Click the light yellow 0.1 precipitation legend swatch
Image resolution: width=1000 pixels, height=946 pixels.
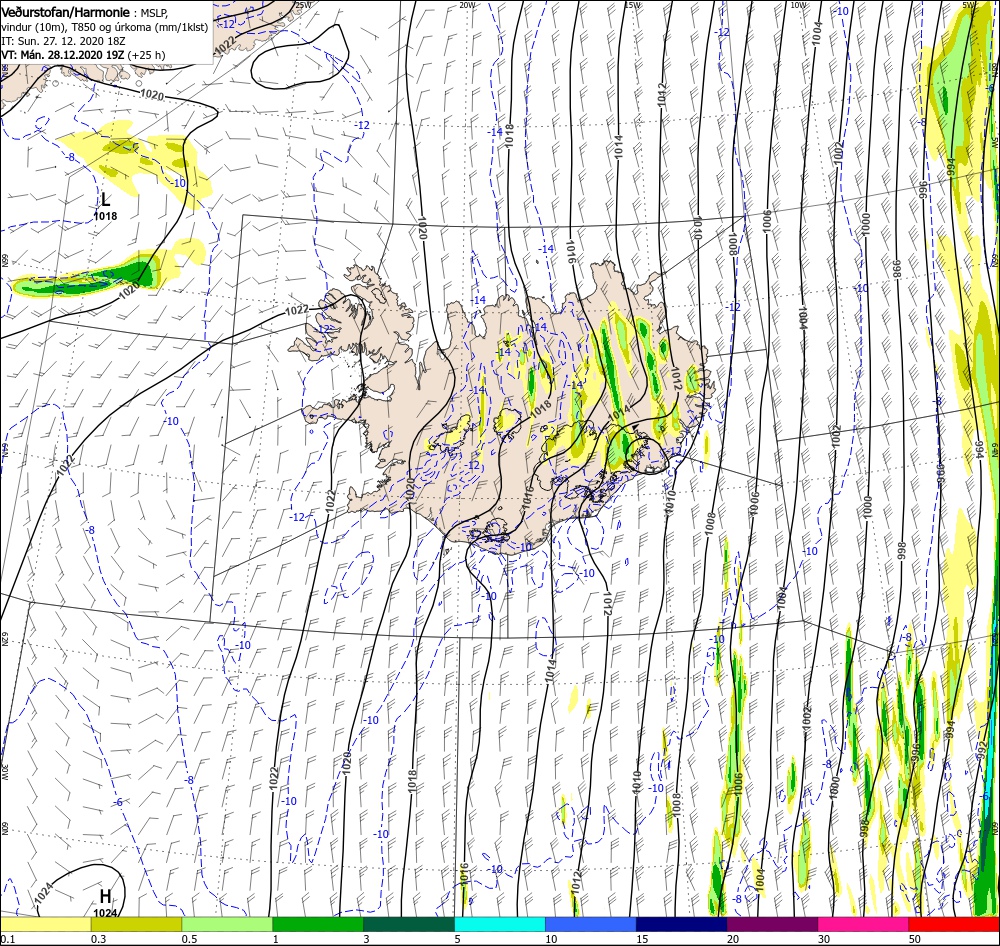[45, 924]
